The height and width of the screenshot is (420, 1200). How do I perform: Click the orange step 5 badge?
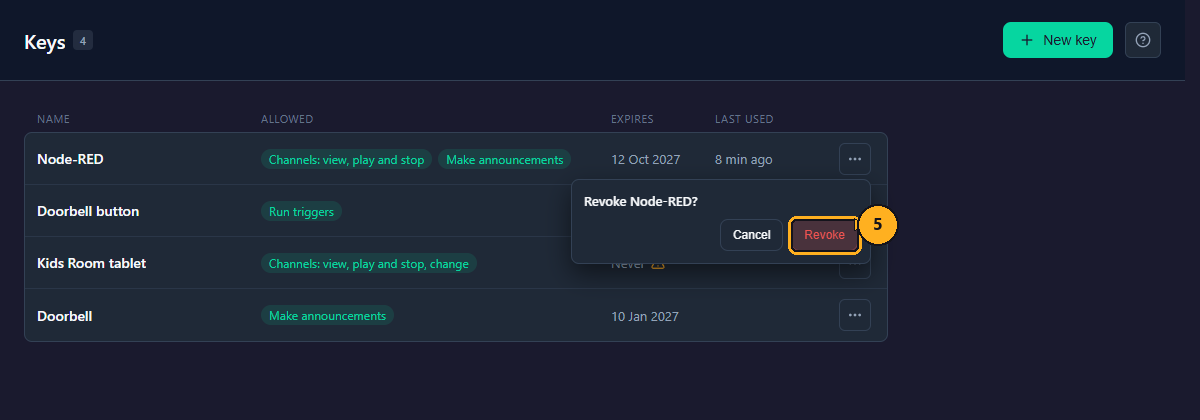pyautogui.click(x=877, y=225)
